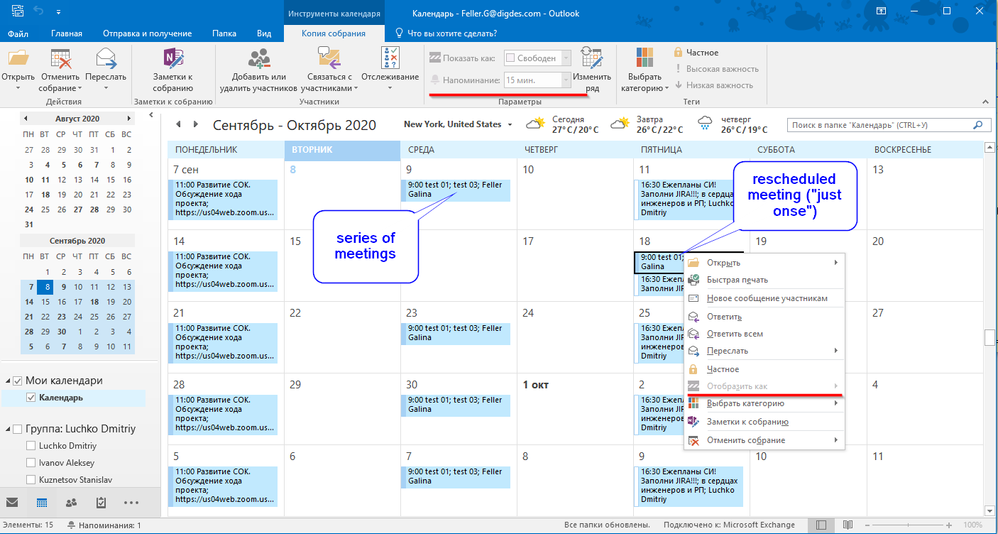Show more navigation options ellipsis

coord(131,502)
